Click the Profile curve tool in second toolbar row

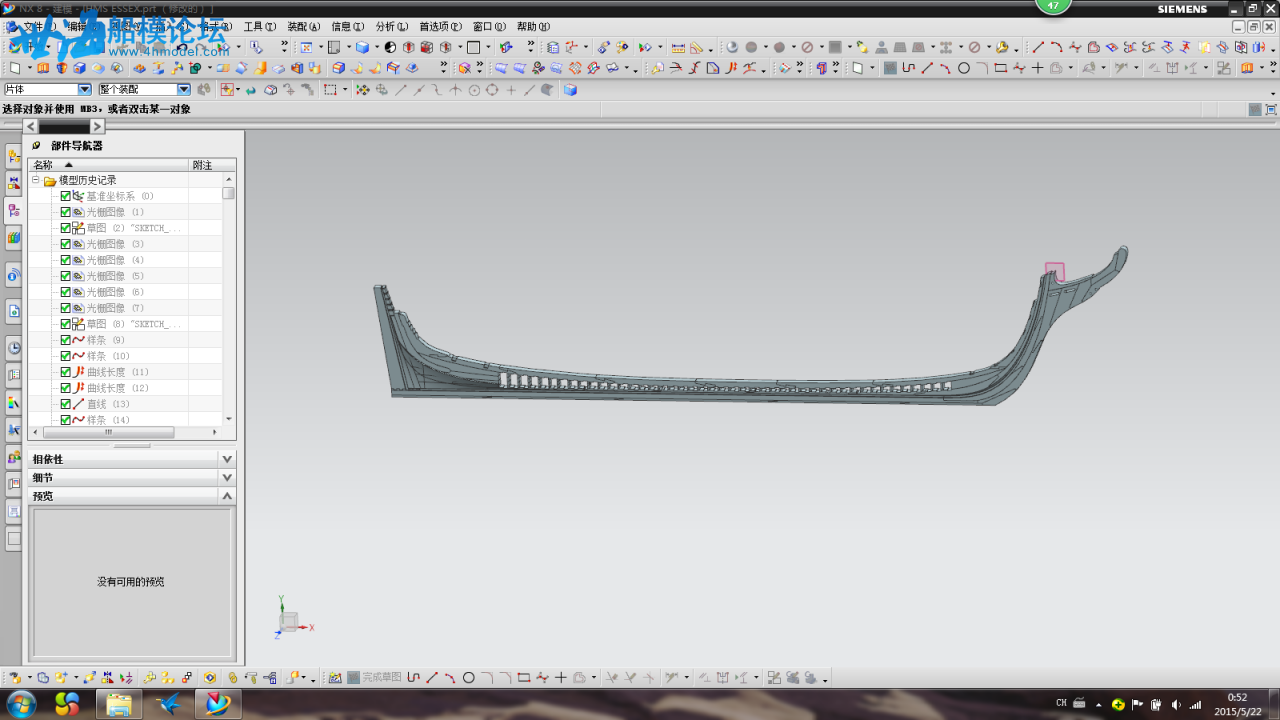(x=908, y=68)
